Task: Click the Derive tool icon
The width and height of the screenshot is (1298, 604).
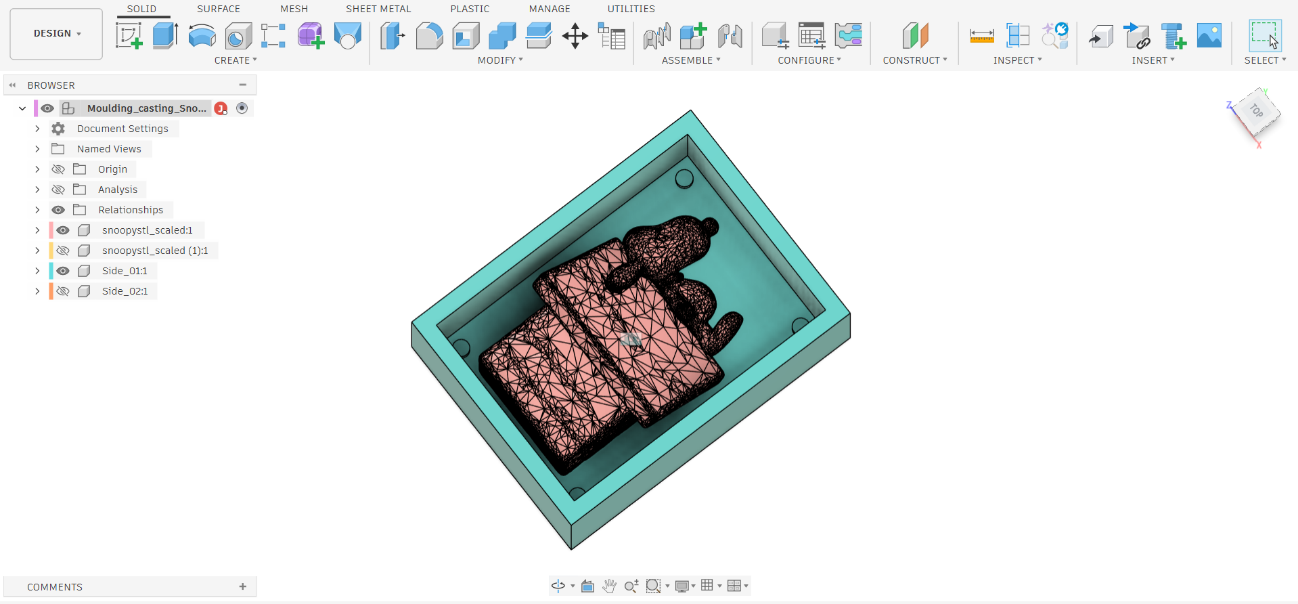Action: point(347,36)
